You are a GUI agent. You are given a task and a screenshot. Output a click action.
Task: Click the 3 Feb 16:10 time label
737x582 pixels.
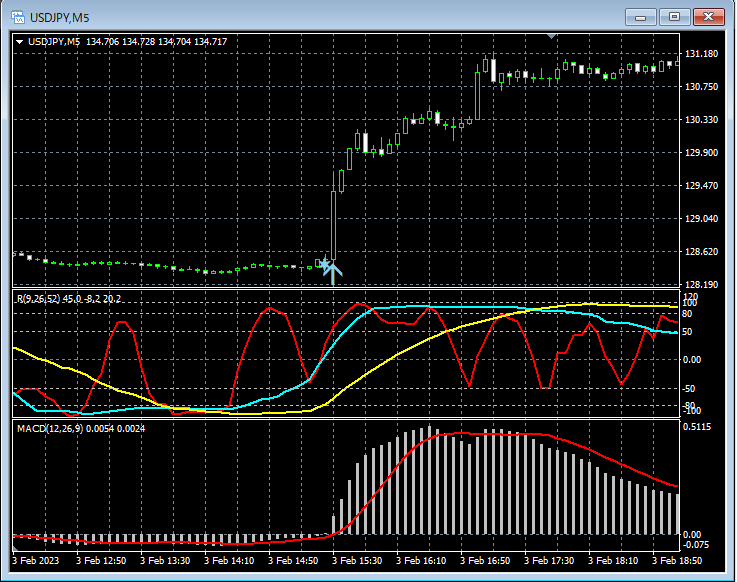421,561
